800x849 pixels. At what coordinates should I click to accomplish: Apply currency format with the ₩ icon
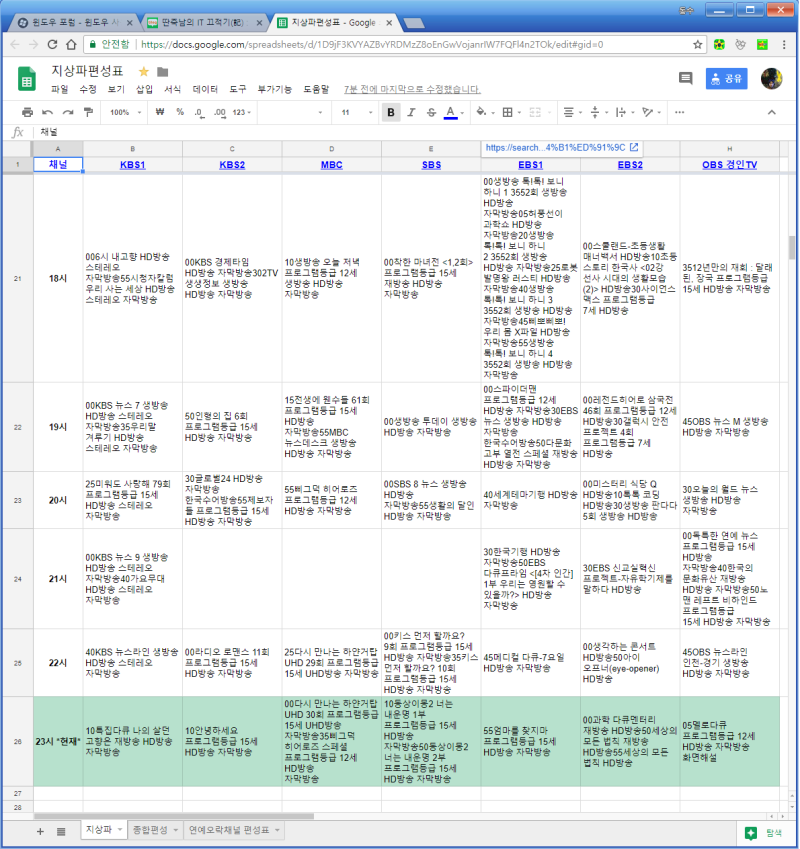point(160,112)
